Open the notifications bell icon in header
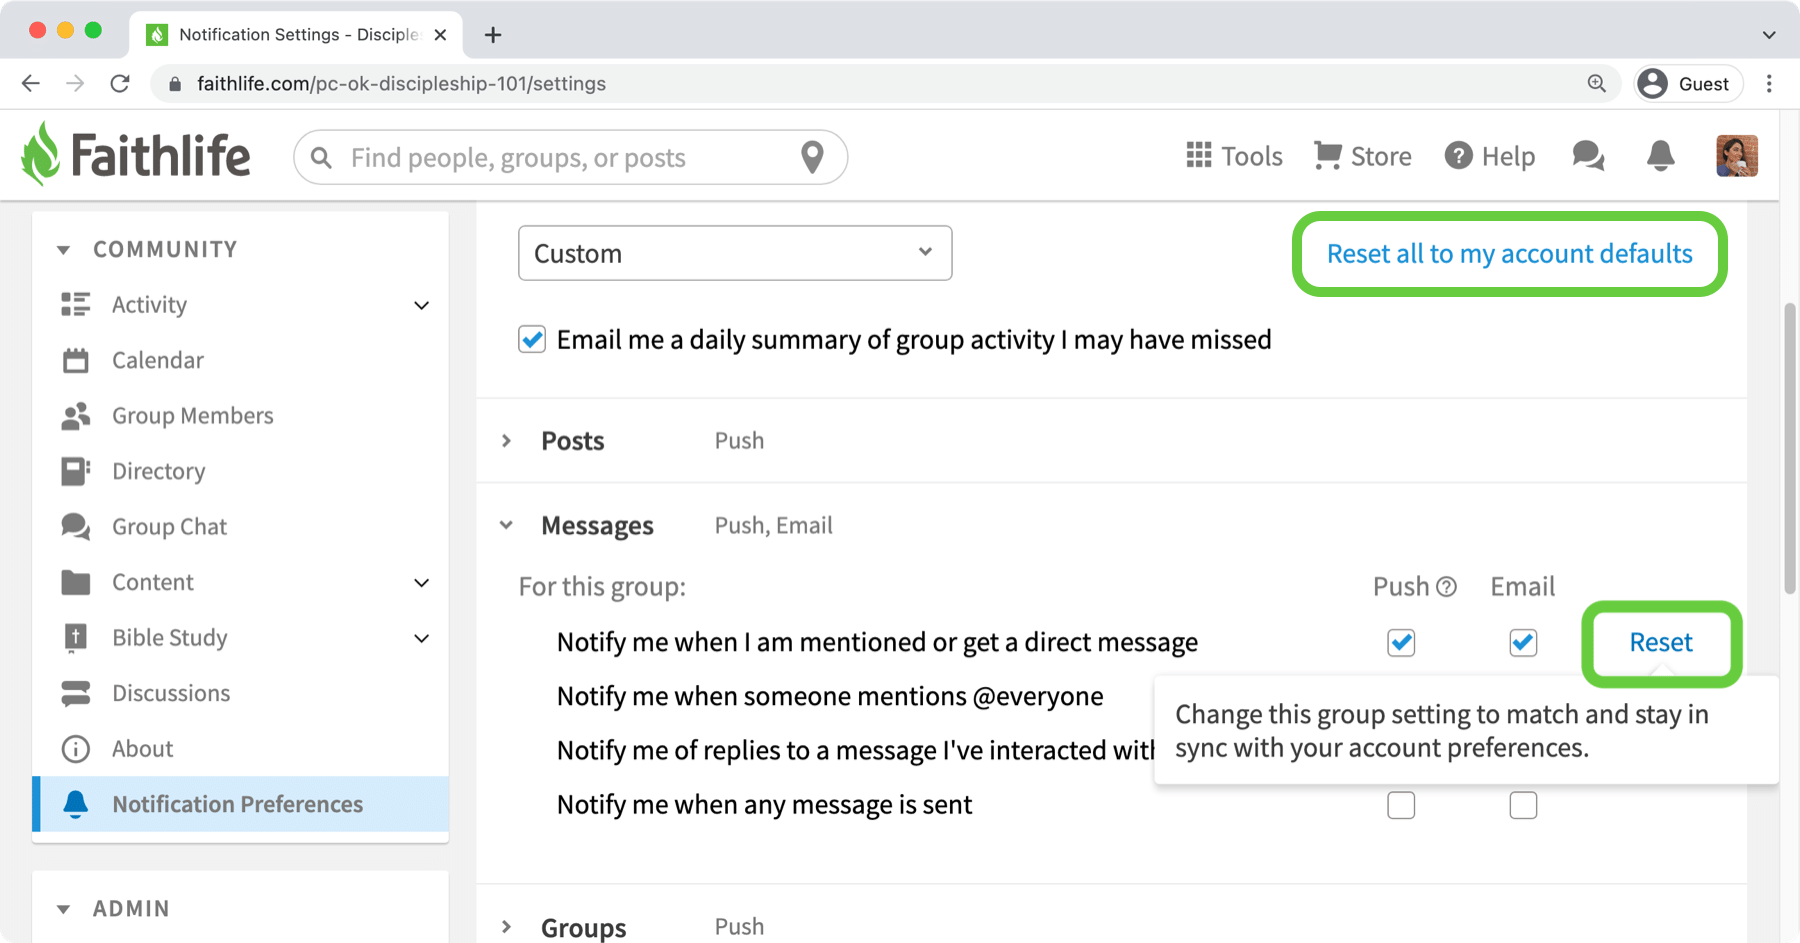This screenshot has height=943, width=1800. [1660, 156]
